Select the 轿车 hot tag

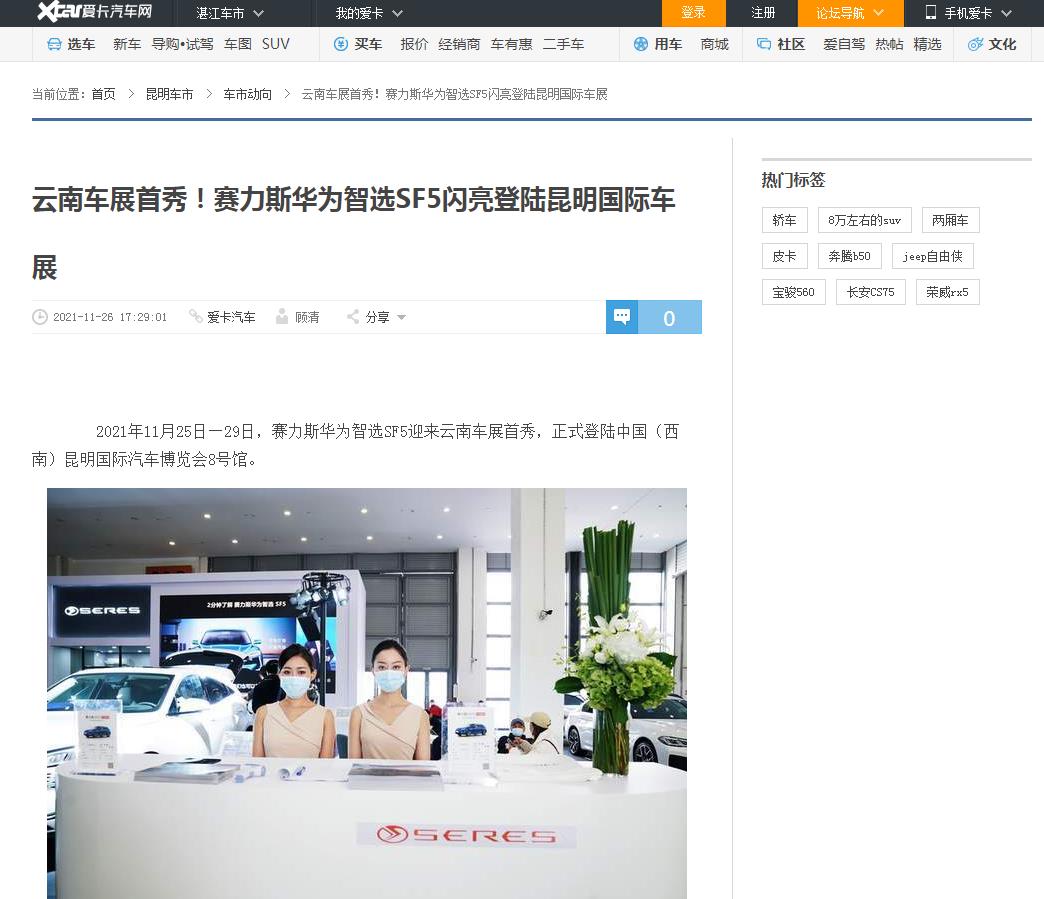[784, 220]
